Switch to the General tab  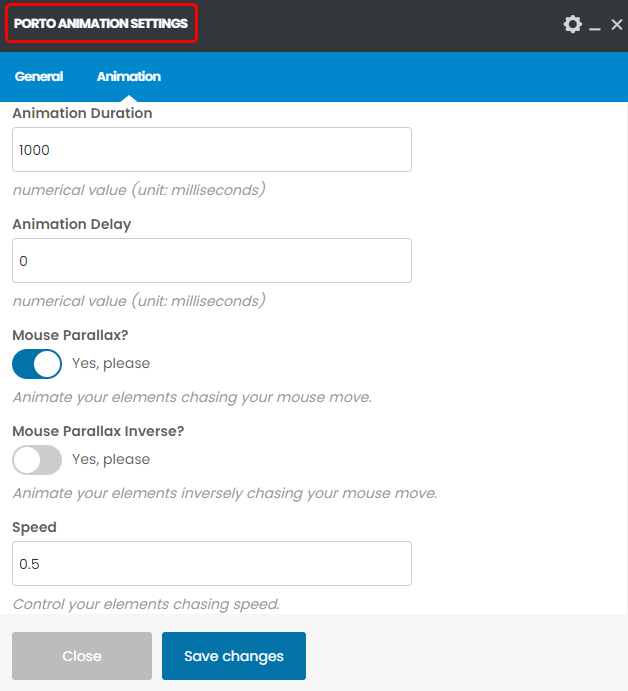coord(39,76)
